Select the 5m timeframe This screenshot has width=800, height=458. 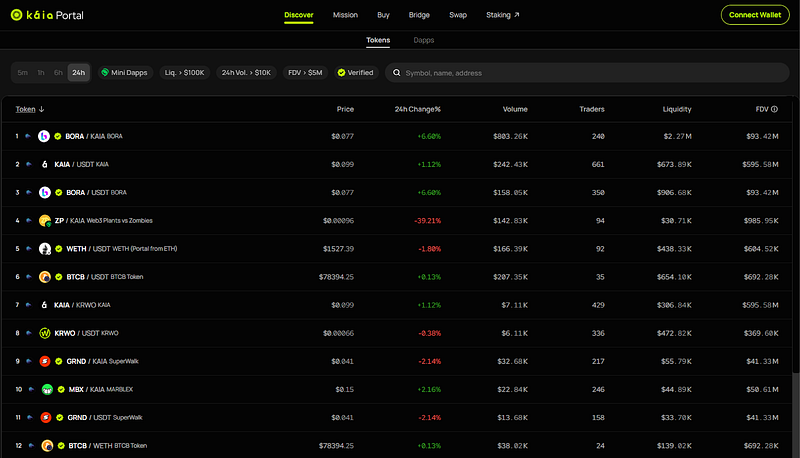(x=22, y=72)
